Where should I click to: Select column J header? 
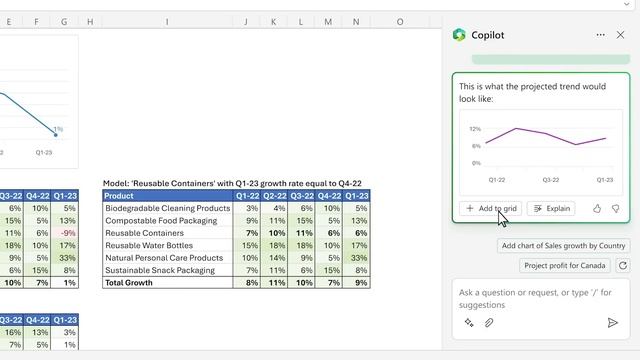click(x=246, y=22)
